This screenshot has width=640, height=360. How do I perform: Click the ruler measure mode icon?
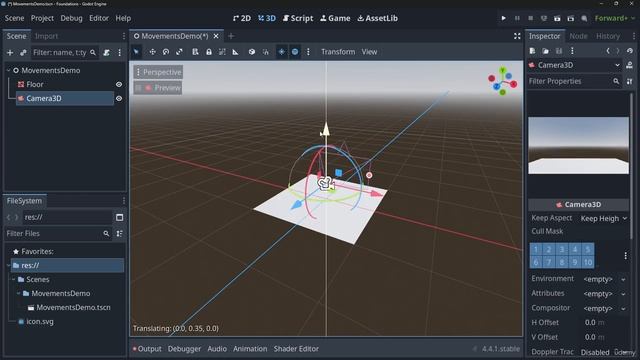(x=236, y=52)
